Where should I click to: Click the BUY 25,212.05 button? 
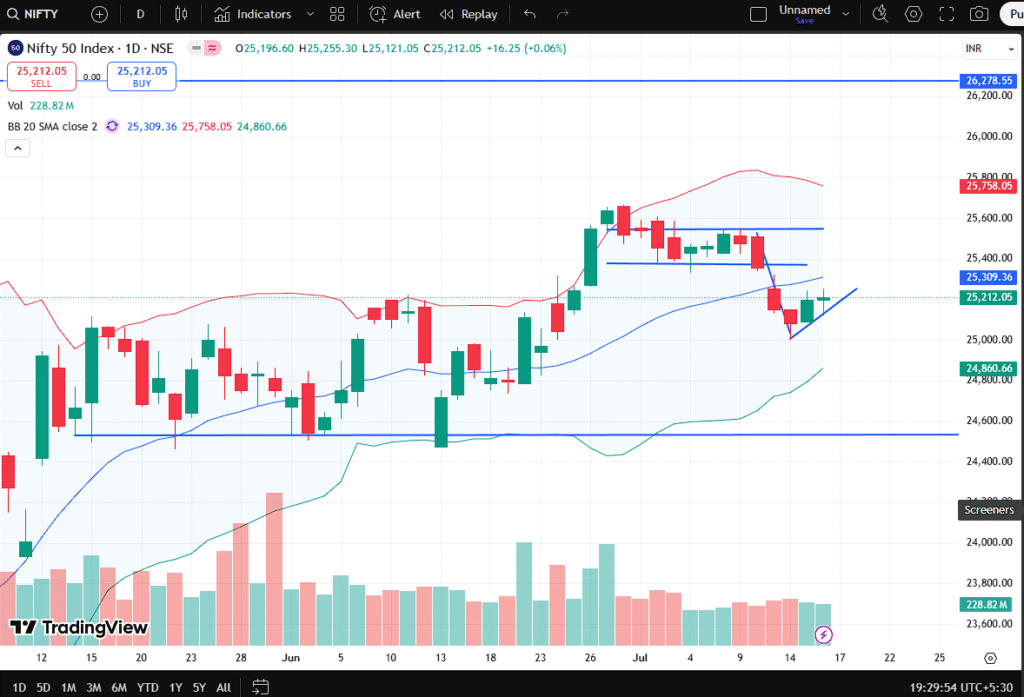coord(142,76)
